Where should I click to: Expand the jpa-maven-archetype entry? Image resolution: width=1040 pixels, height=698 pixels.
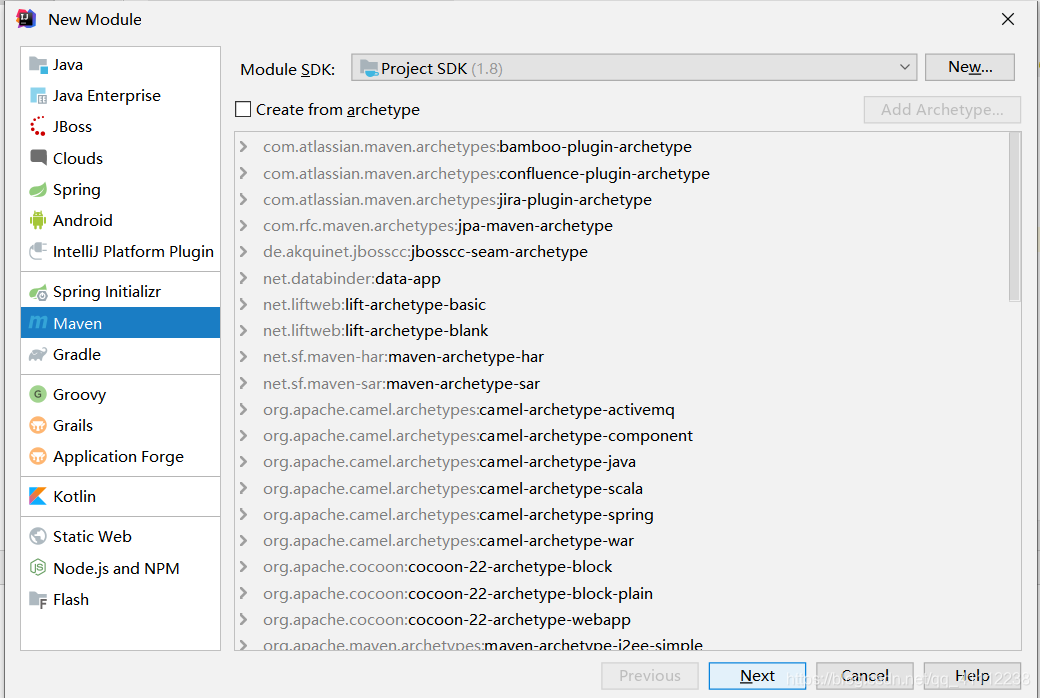(243, 226)
